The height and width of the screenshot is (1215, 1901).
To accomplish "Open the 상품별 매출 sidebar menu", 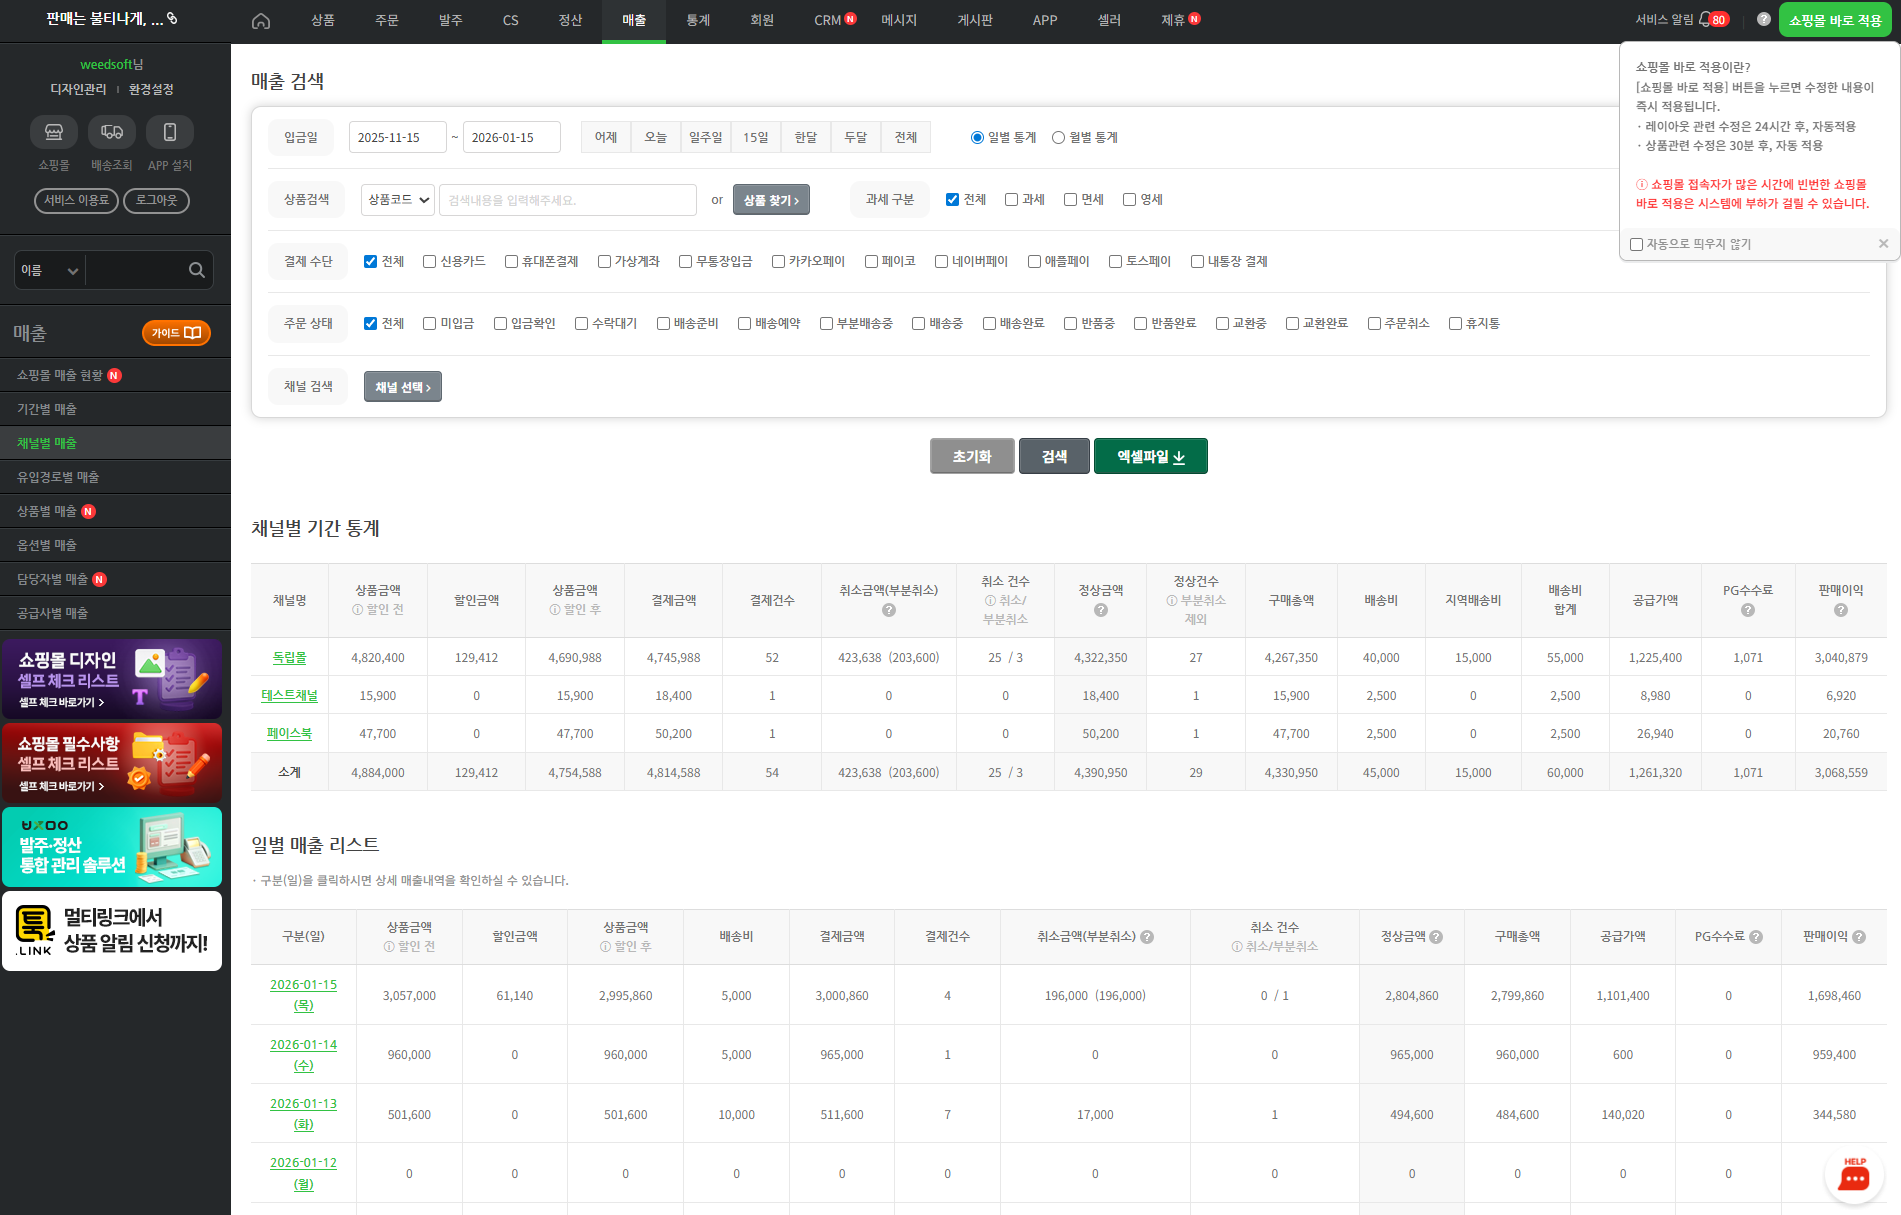I will (115, 511).
